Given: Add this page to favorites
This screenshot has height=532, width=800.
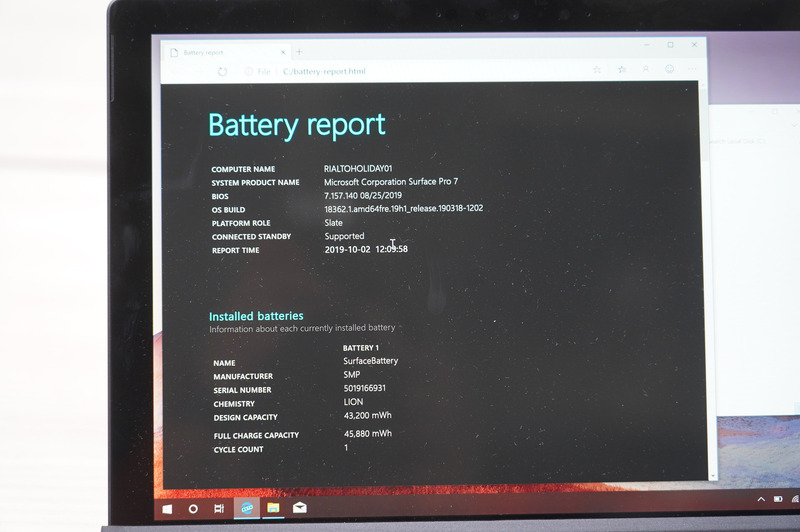Looking at the screenshot, I should point(596,70).
